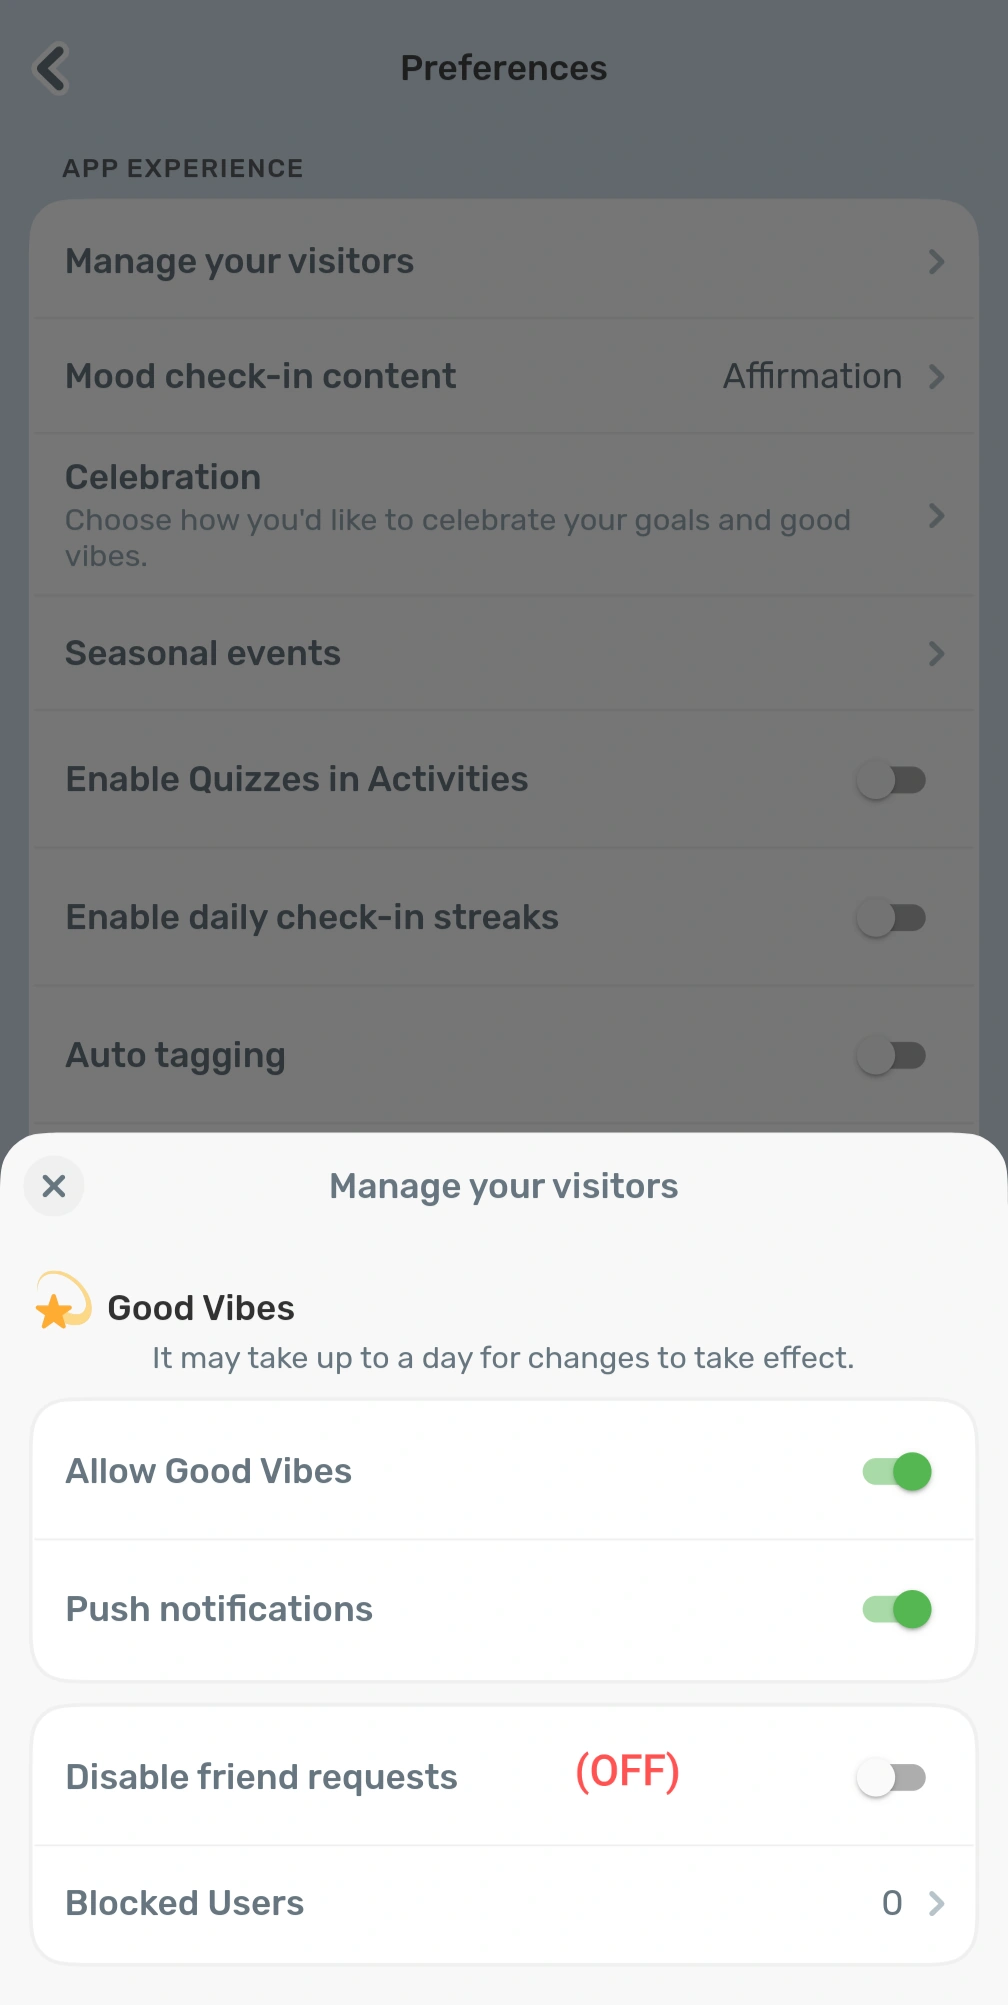Screen dimensions: 1008x2005
Task: Tap the Good Vibes star icon
Action: tap(62, 1301)
